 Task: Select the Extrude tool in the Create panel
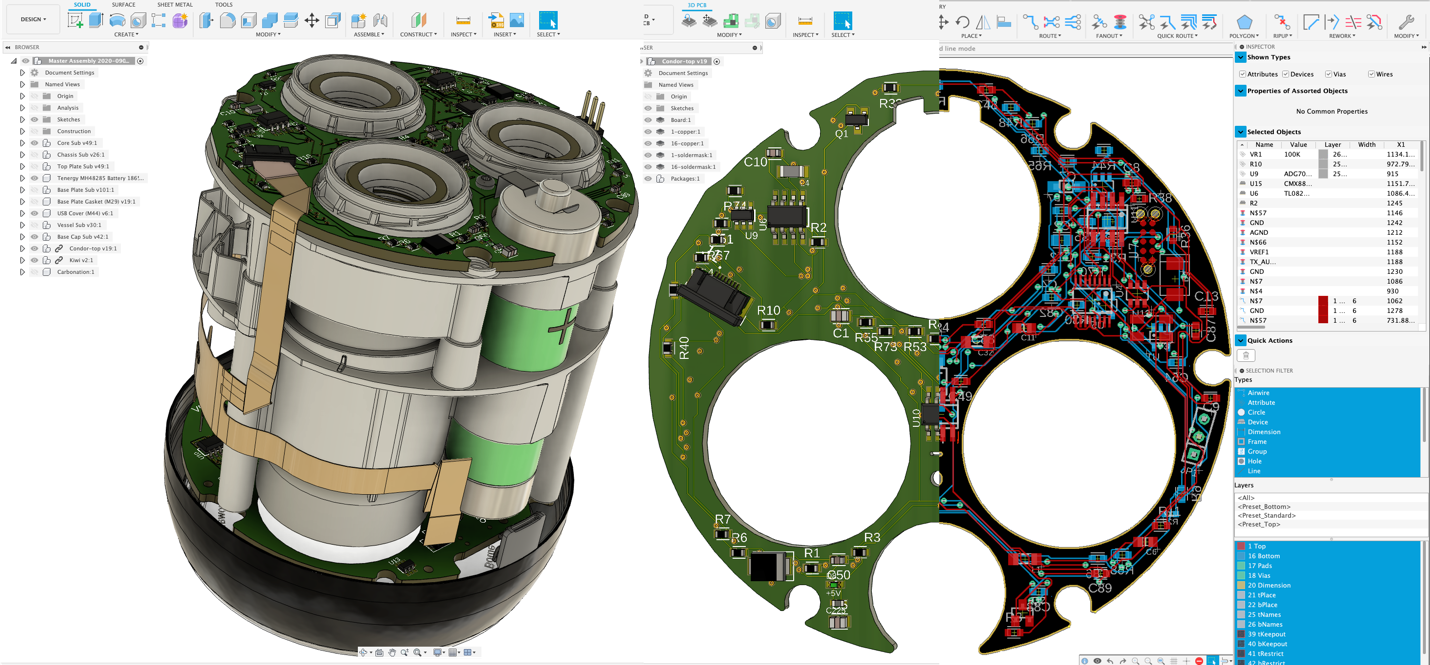point(95,19)
